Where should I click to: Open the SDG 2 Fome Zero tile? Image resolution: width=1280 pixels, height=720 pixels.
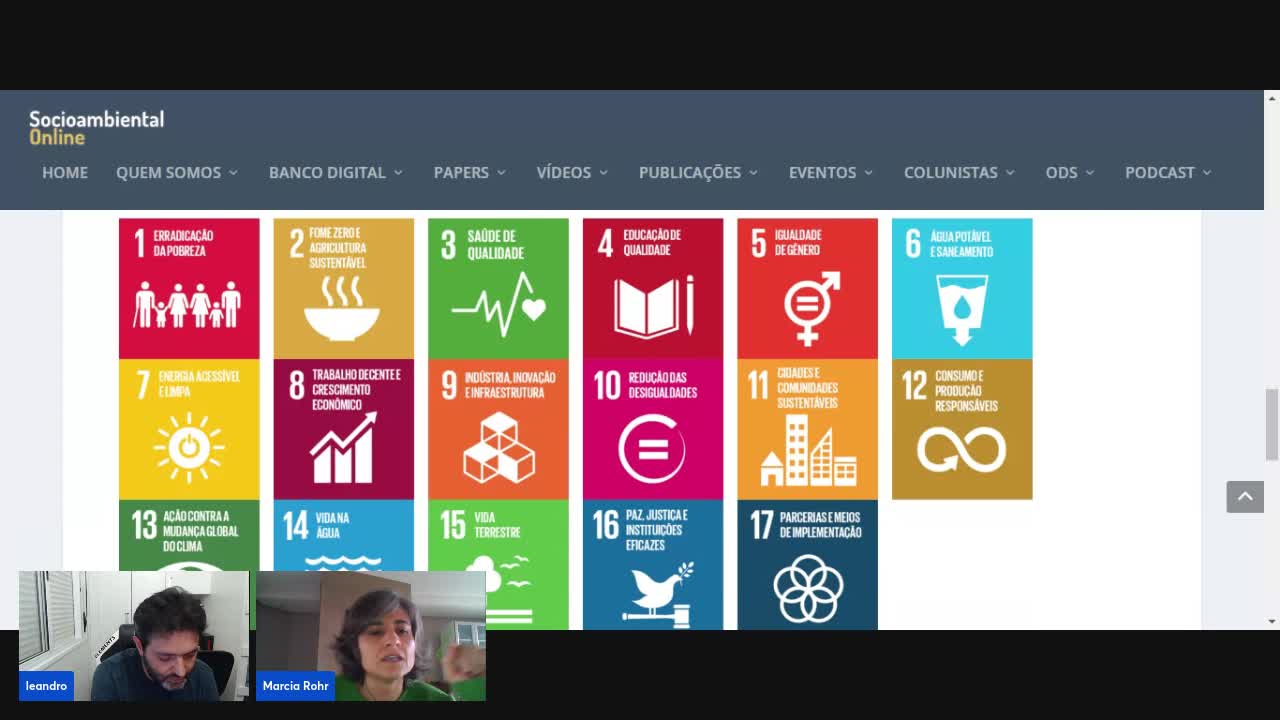click(343, 289)
